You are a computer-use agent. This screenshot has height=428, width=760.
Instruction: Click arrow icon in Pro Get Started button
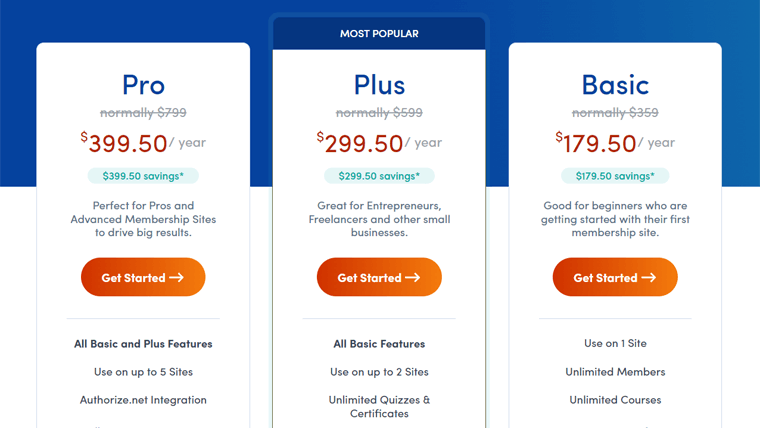click(176, 277)
